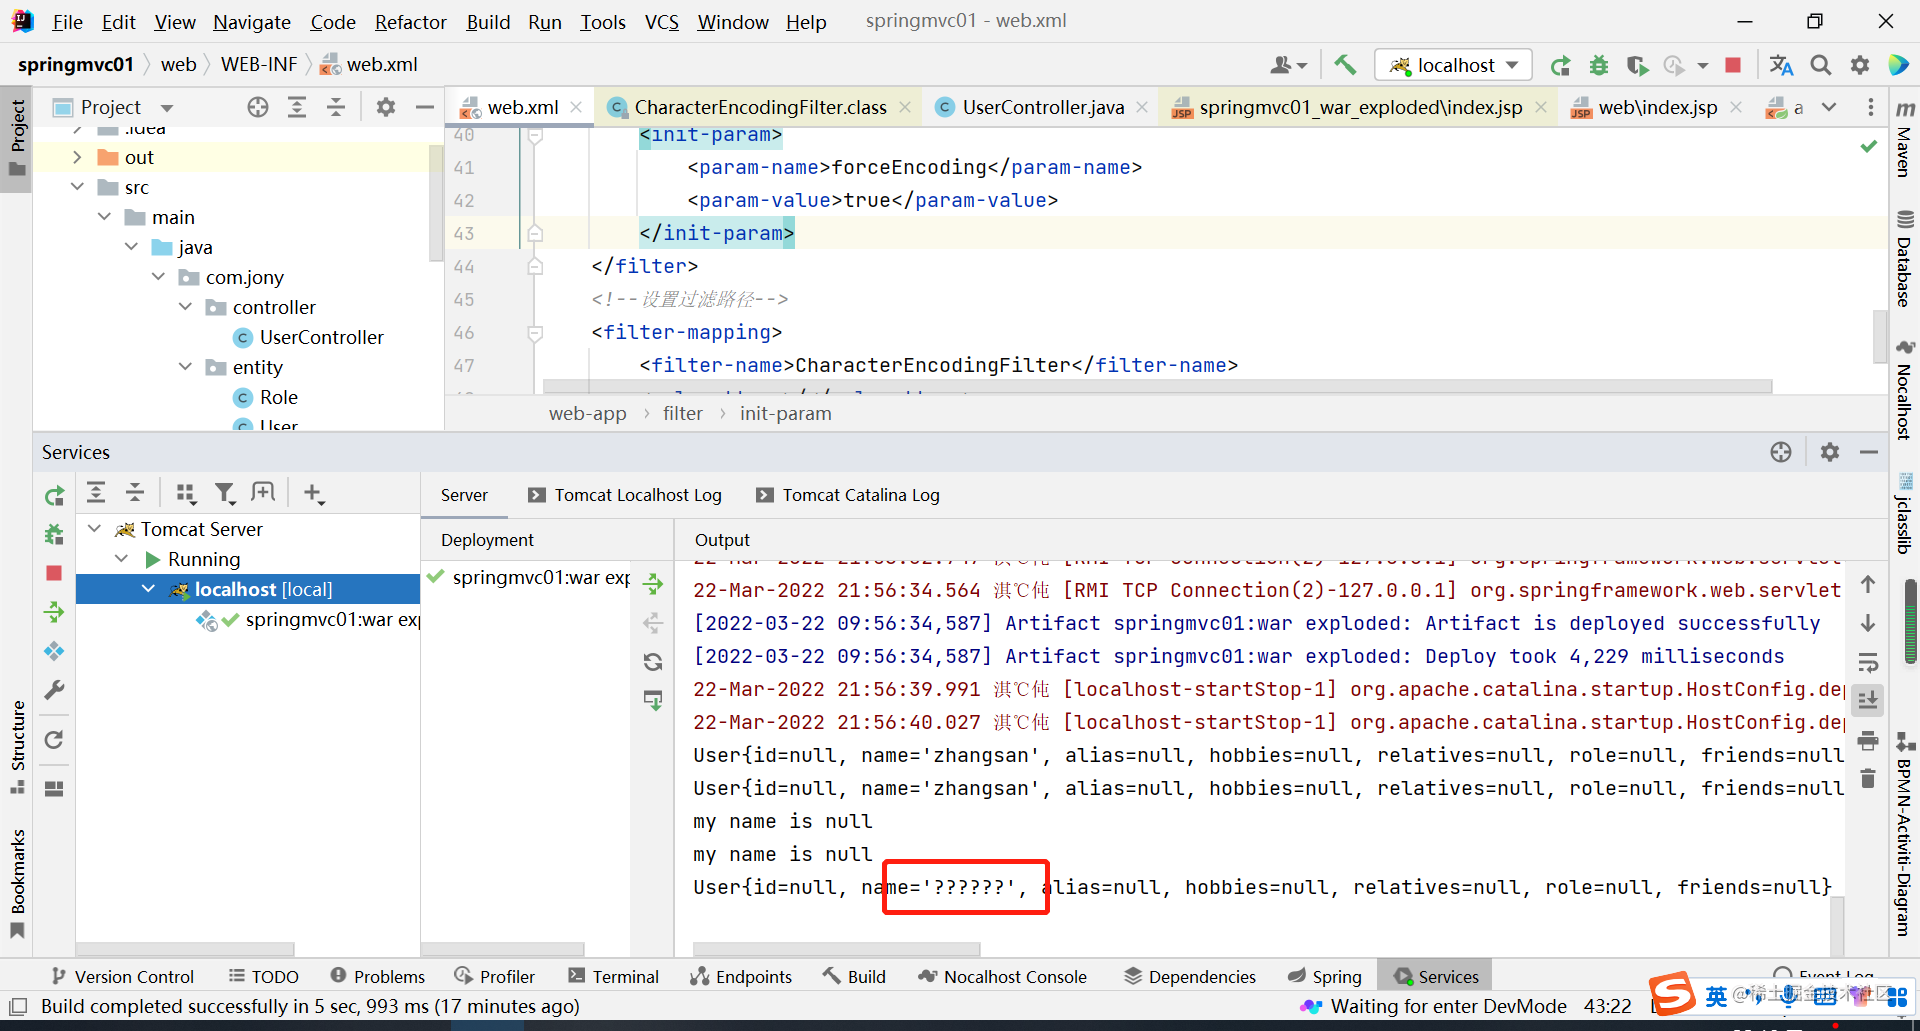The width and height of the screenshot is (1920, 1031).
Task: Jump up in output with up arrow
Action: (1868, 584)
